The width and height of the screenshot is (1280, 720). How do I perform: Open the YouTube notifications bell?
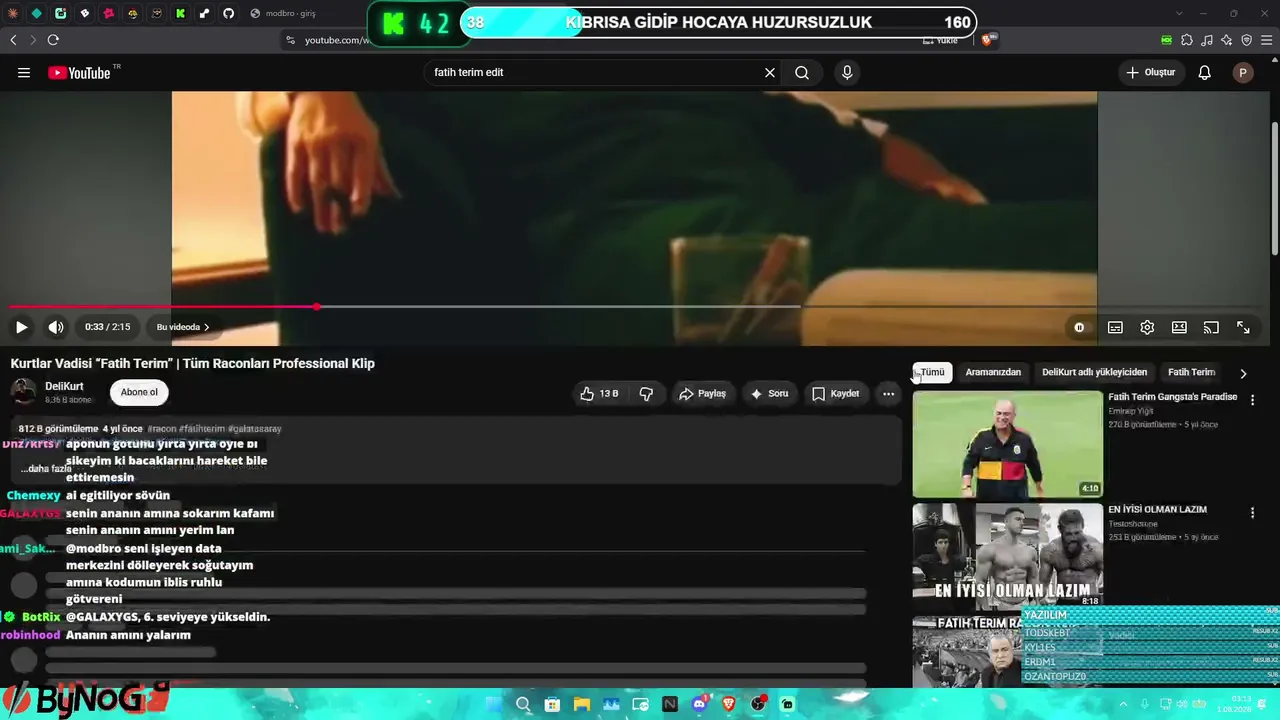1205,73
